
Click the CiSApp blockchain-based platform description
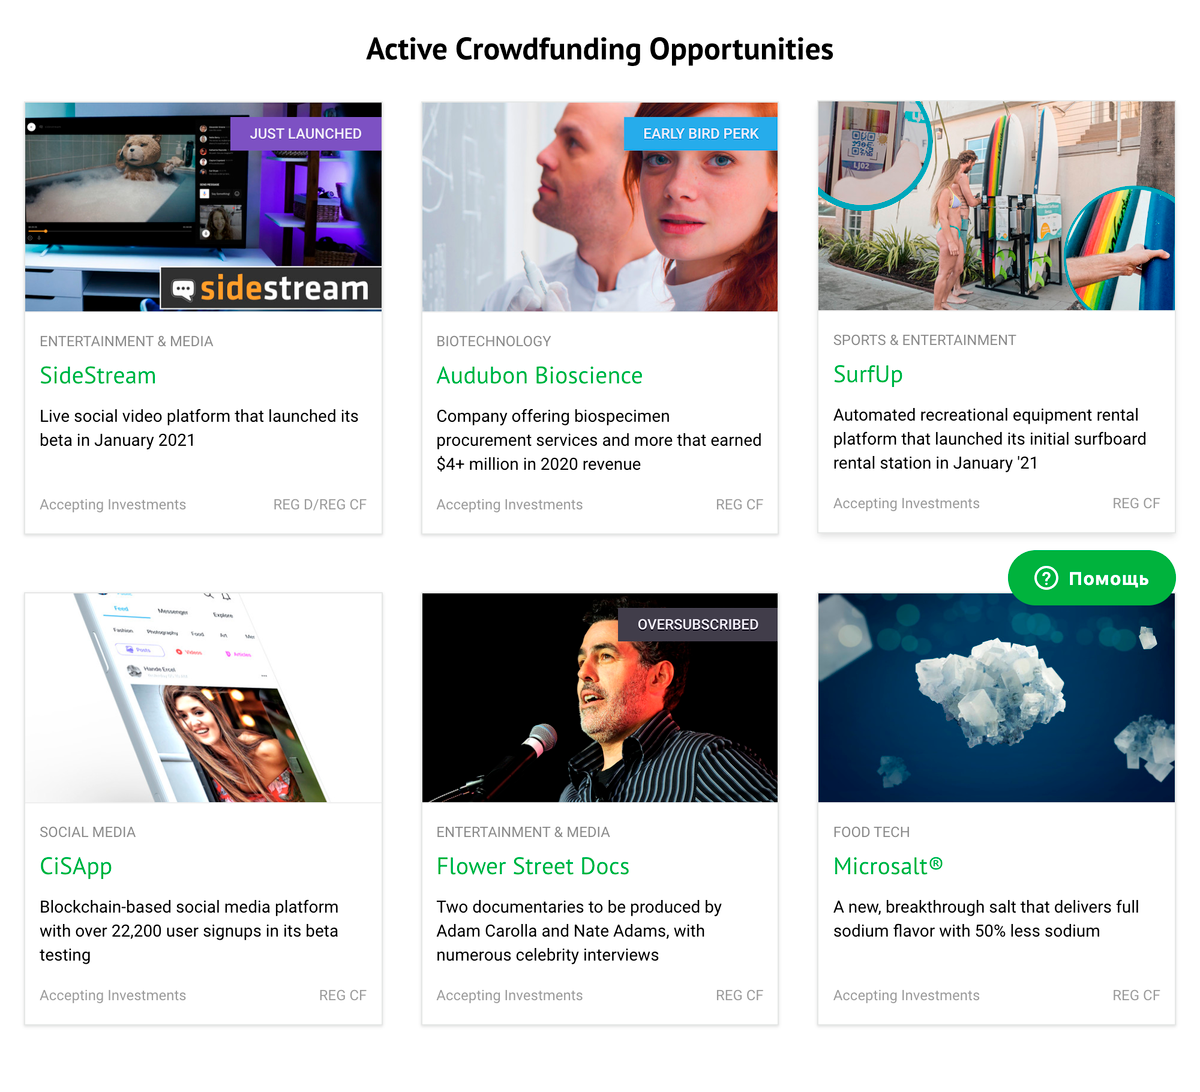point(189,931)
